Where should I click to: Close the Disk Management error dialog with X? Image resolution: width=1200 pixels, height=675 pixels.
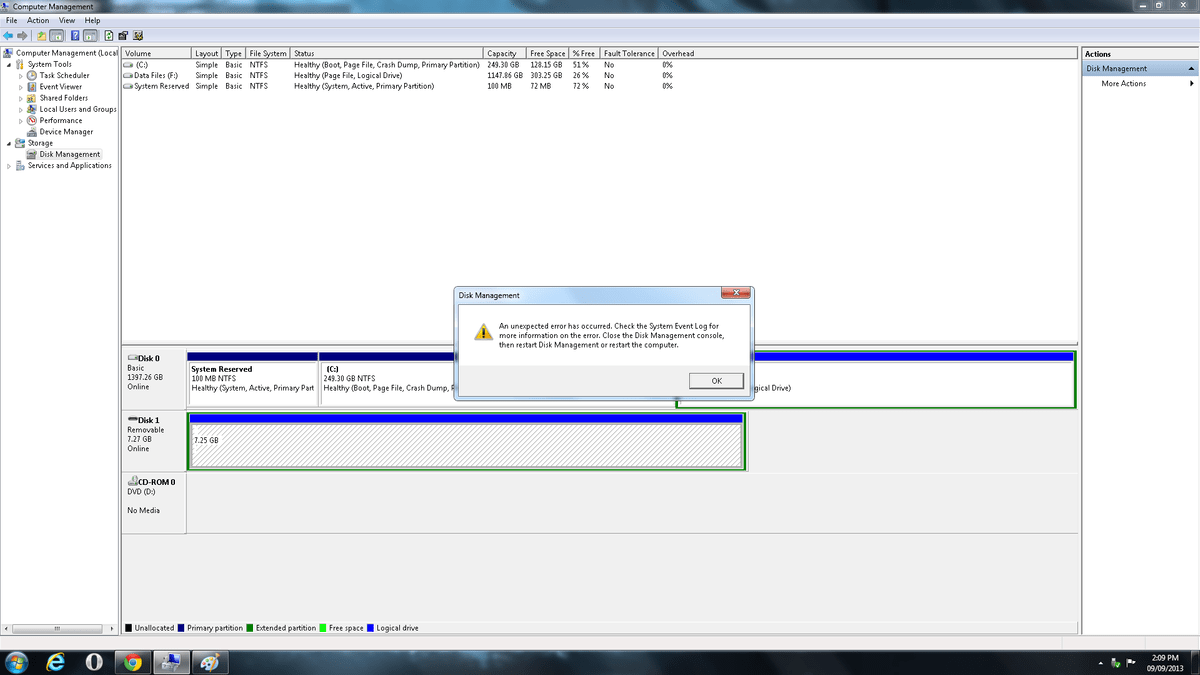coord(735,293)
